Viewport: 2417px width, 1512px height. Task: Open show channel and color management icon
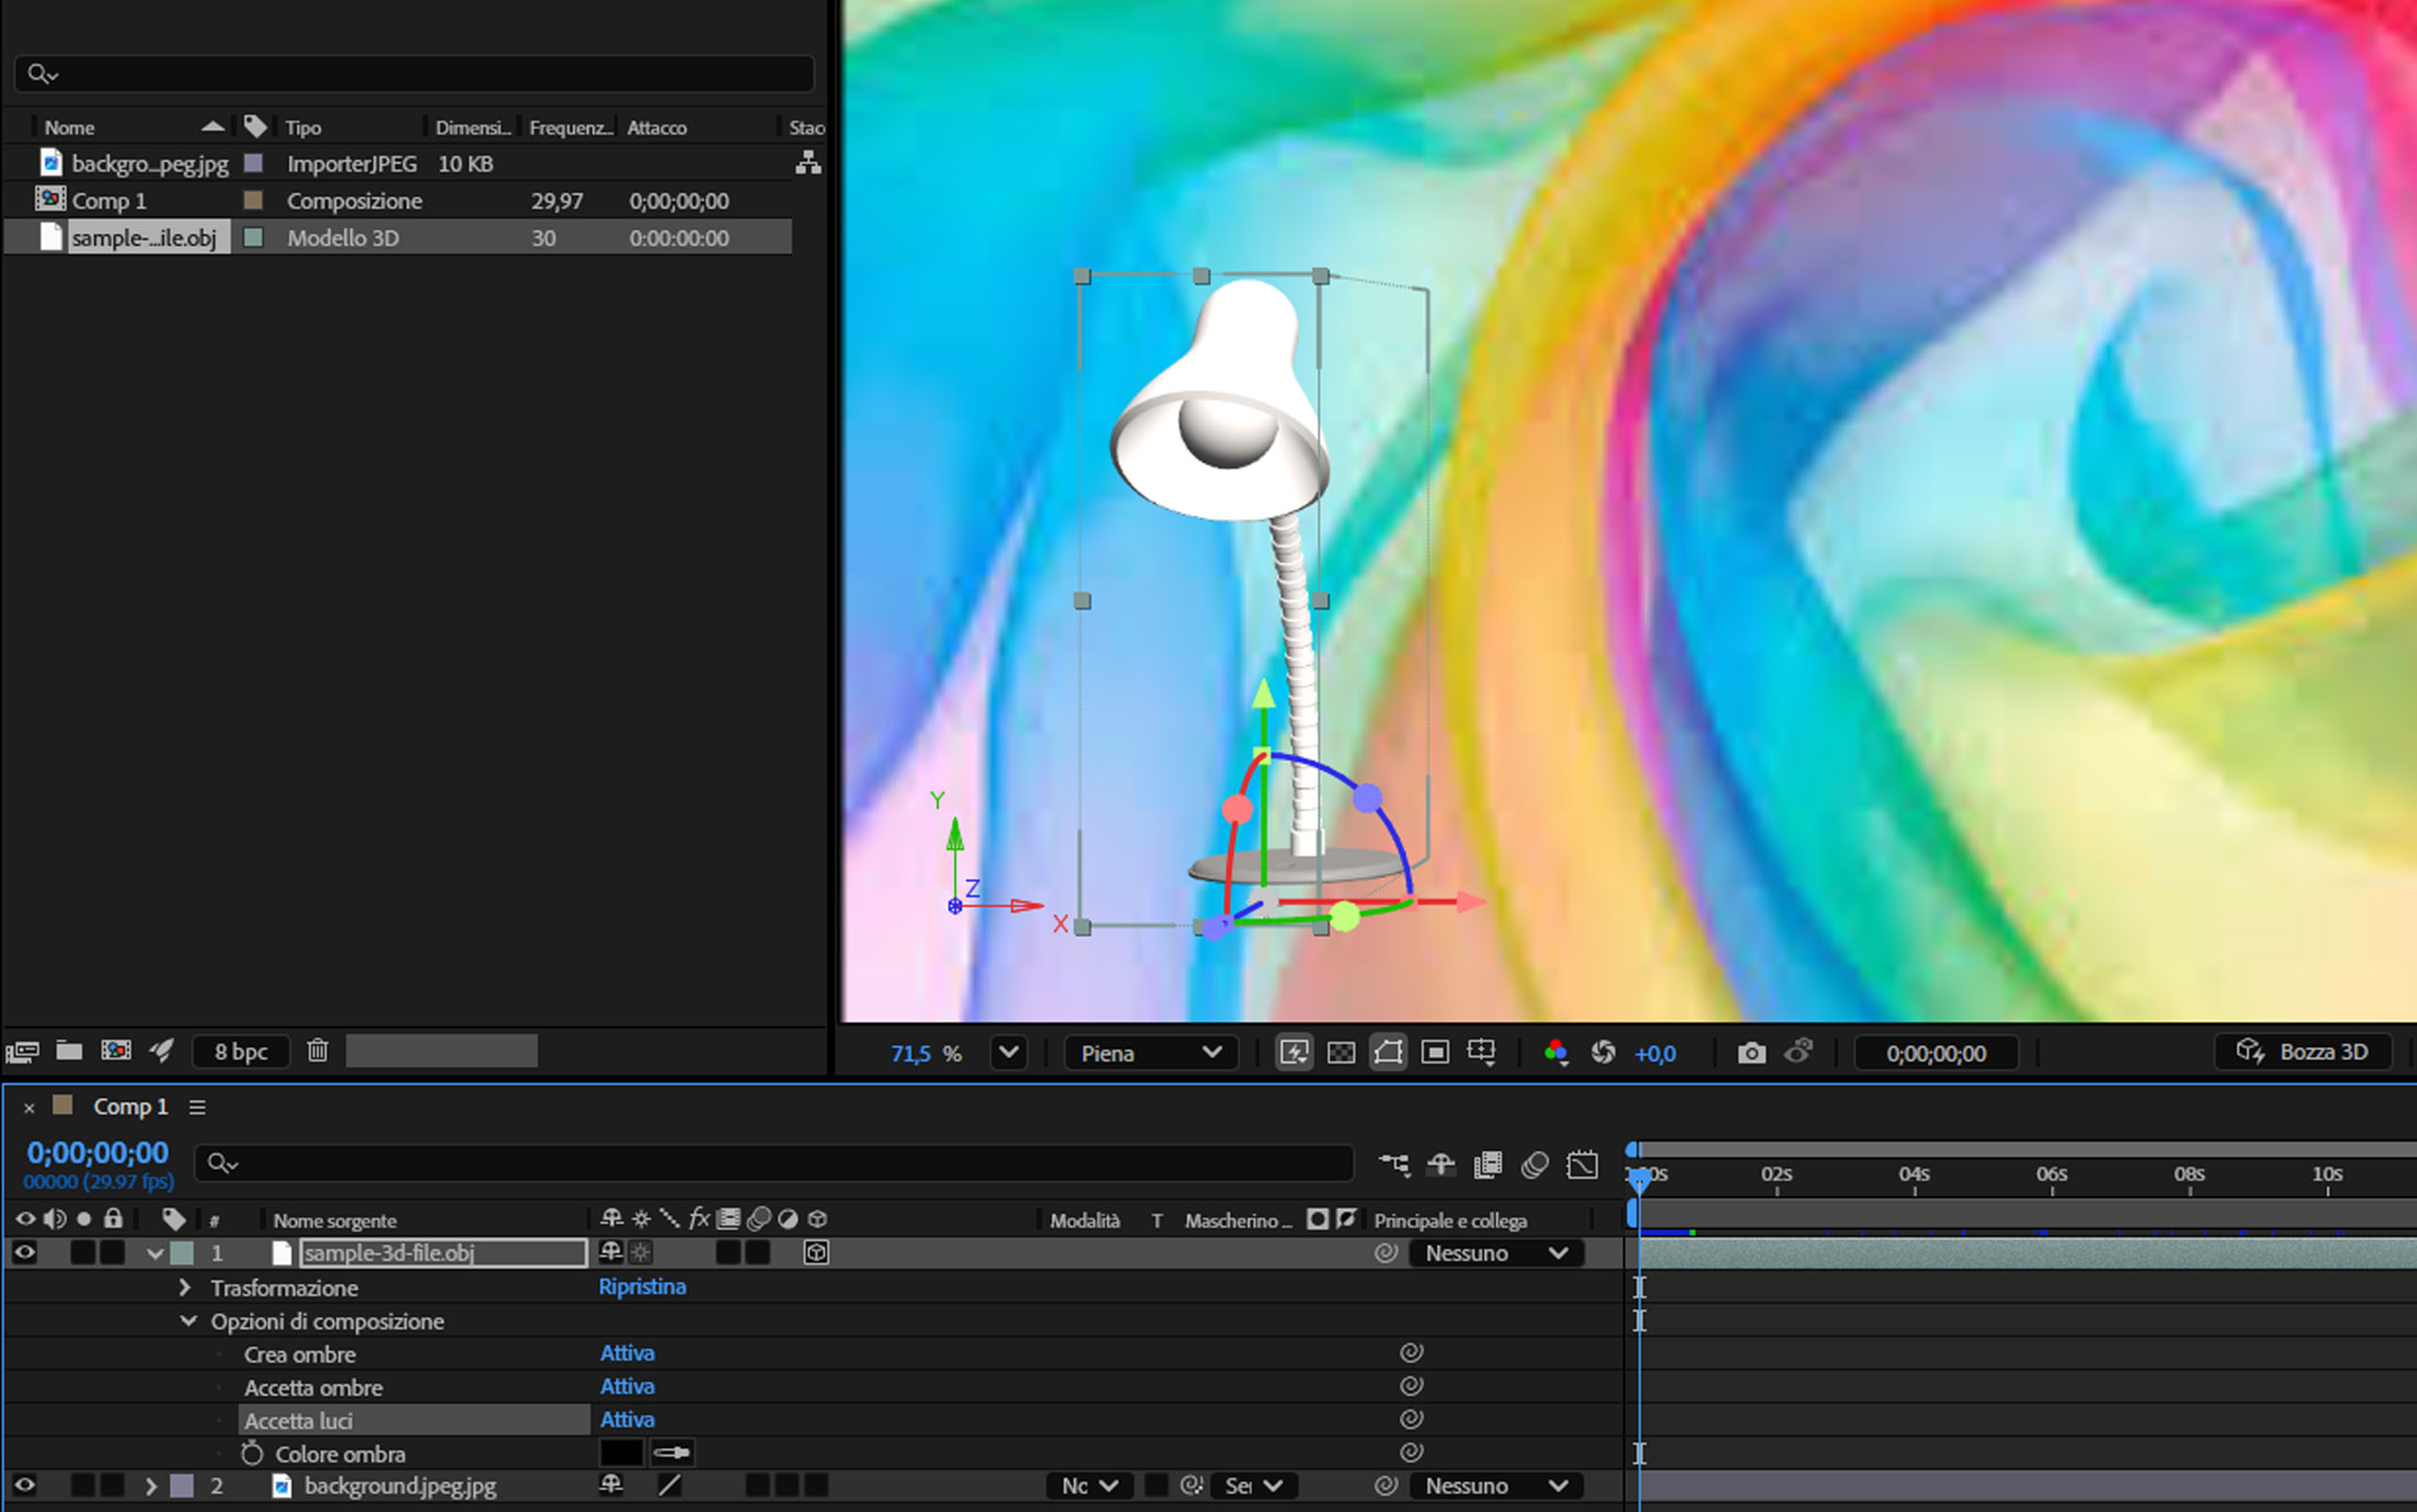(x=1555, y=1052)
